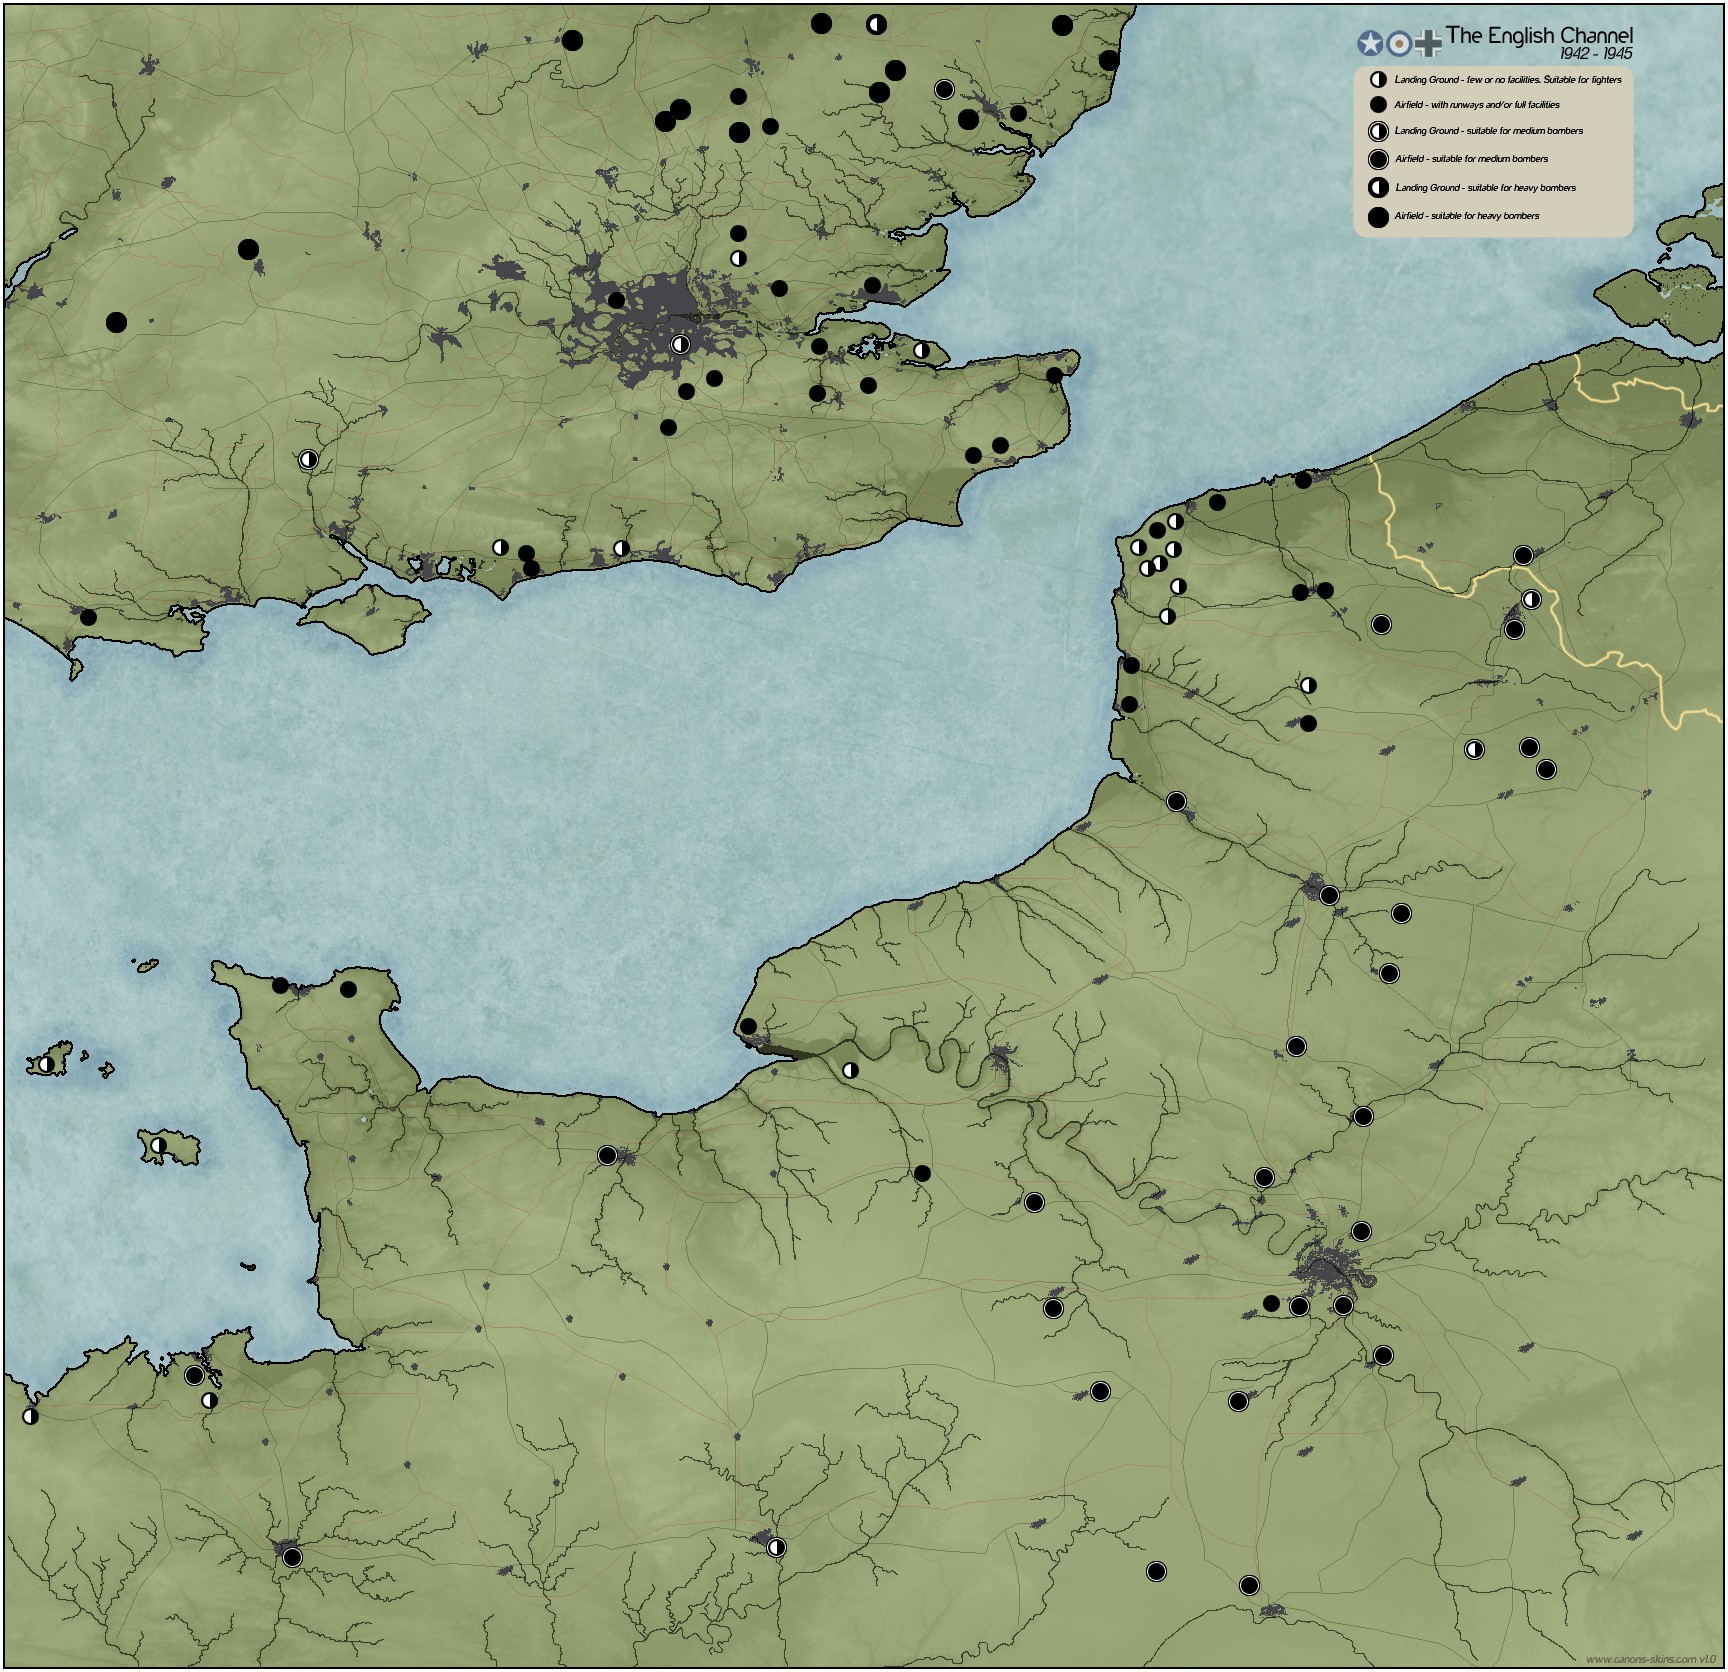Select the medium bomber airfield legend symbol
This screenshot has width=1728, height=1672.
[x=1378, y=160]
